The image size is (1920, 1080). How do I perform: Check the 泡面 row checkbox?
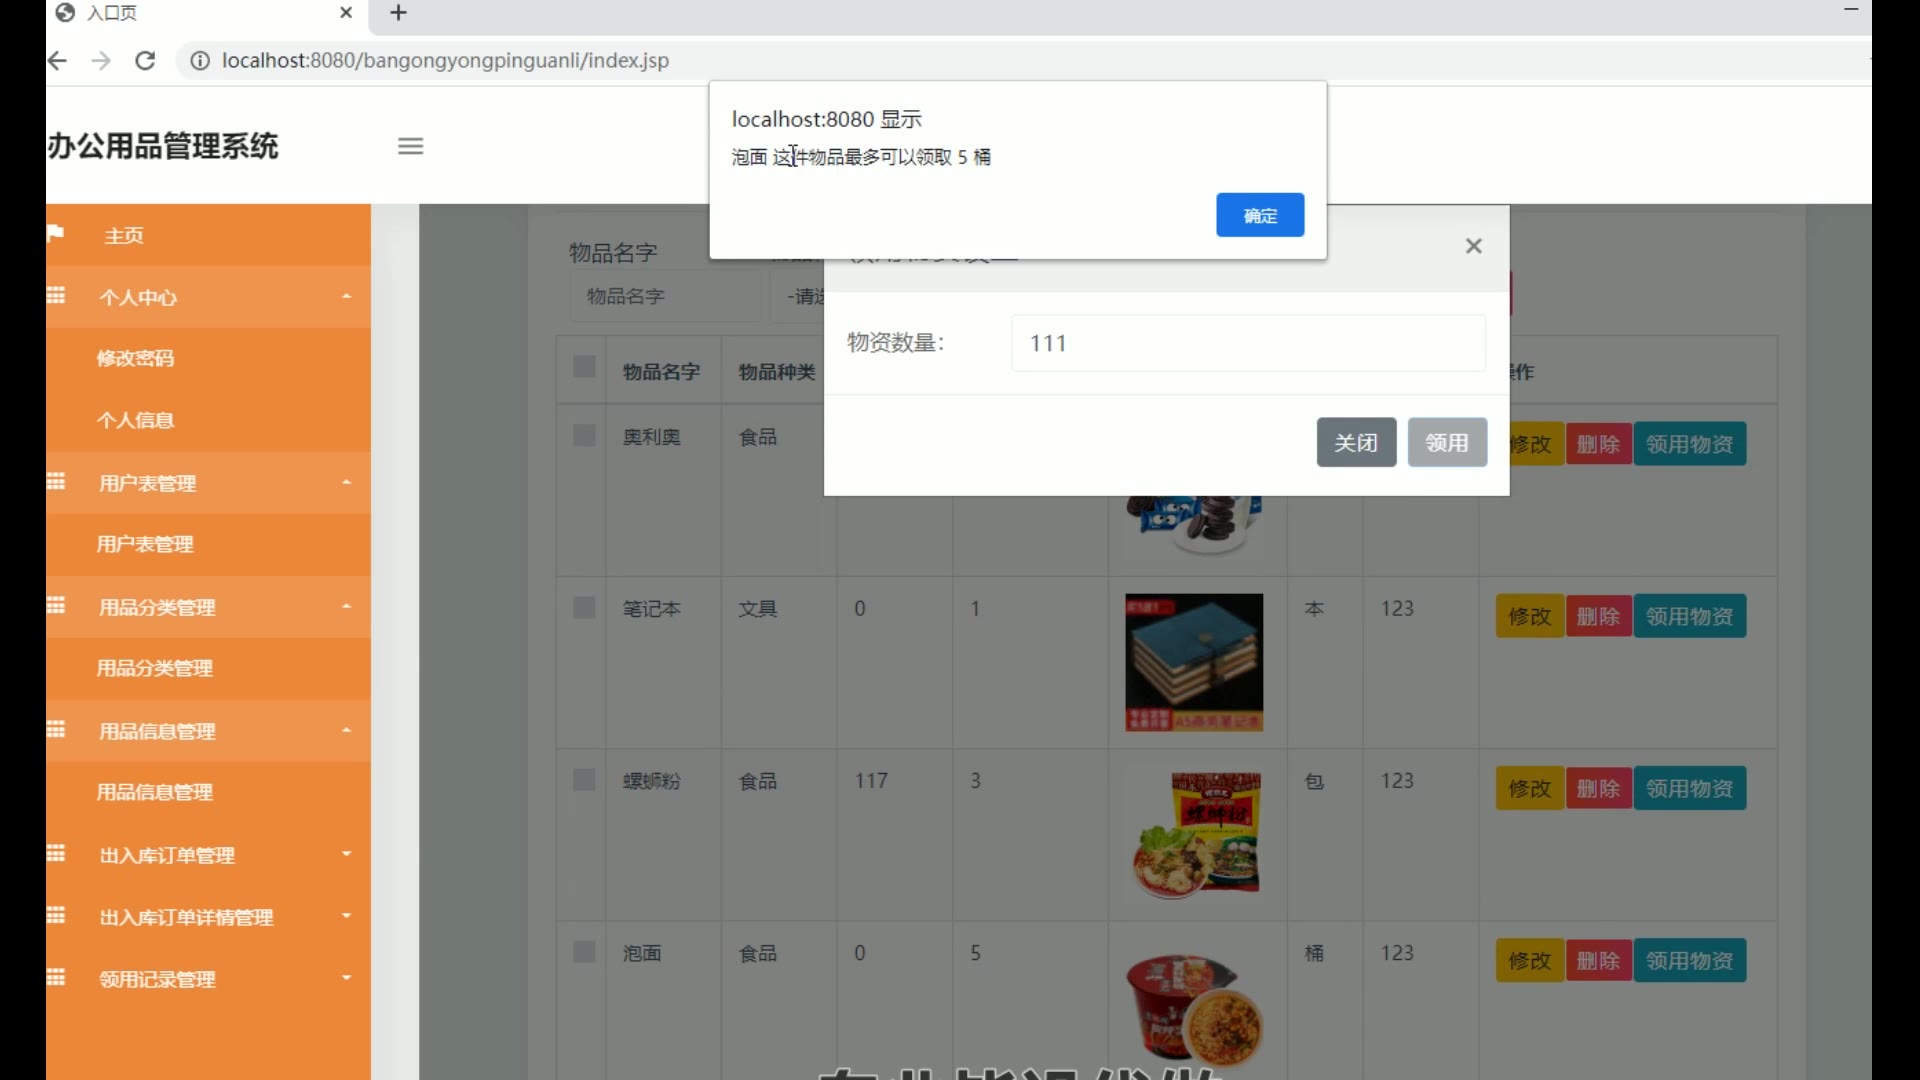coord(584,952)
